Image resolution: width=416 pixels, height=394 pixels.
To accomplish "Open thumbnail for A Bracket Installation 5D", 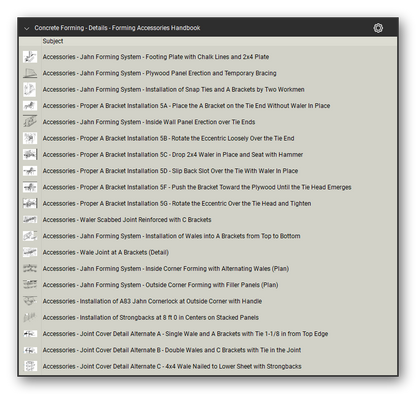I will [30, 171].
